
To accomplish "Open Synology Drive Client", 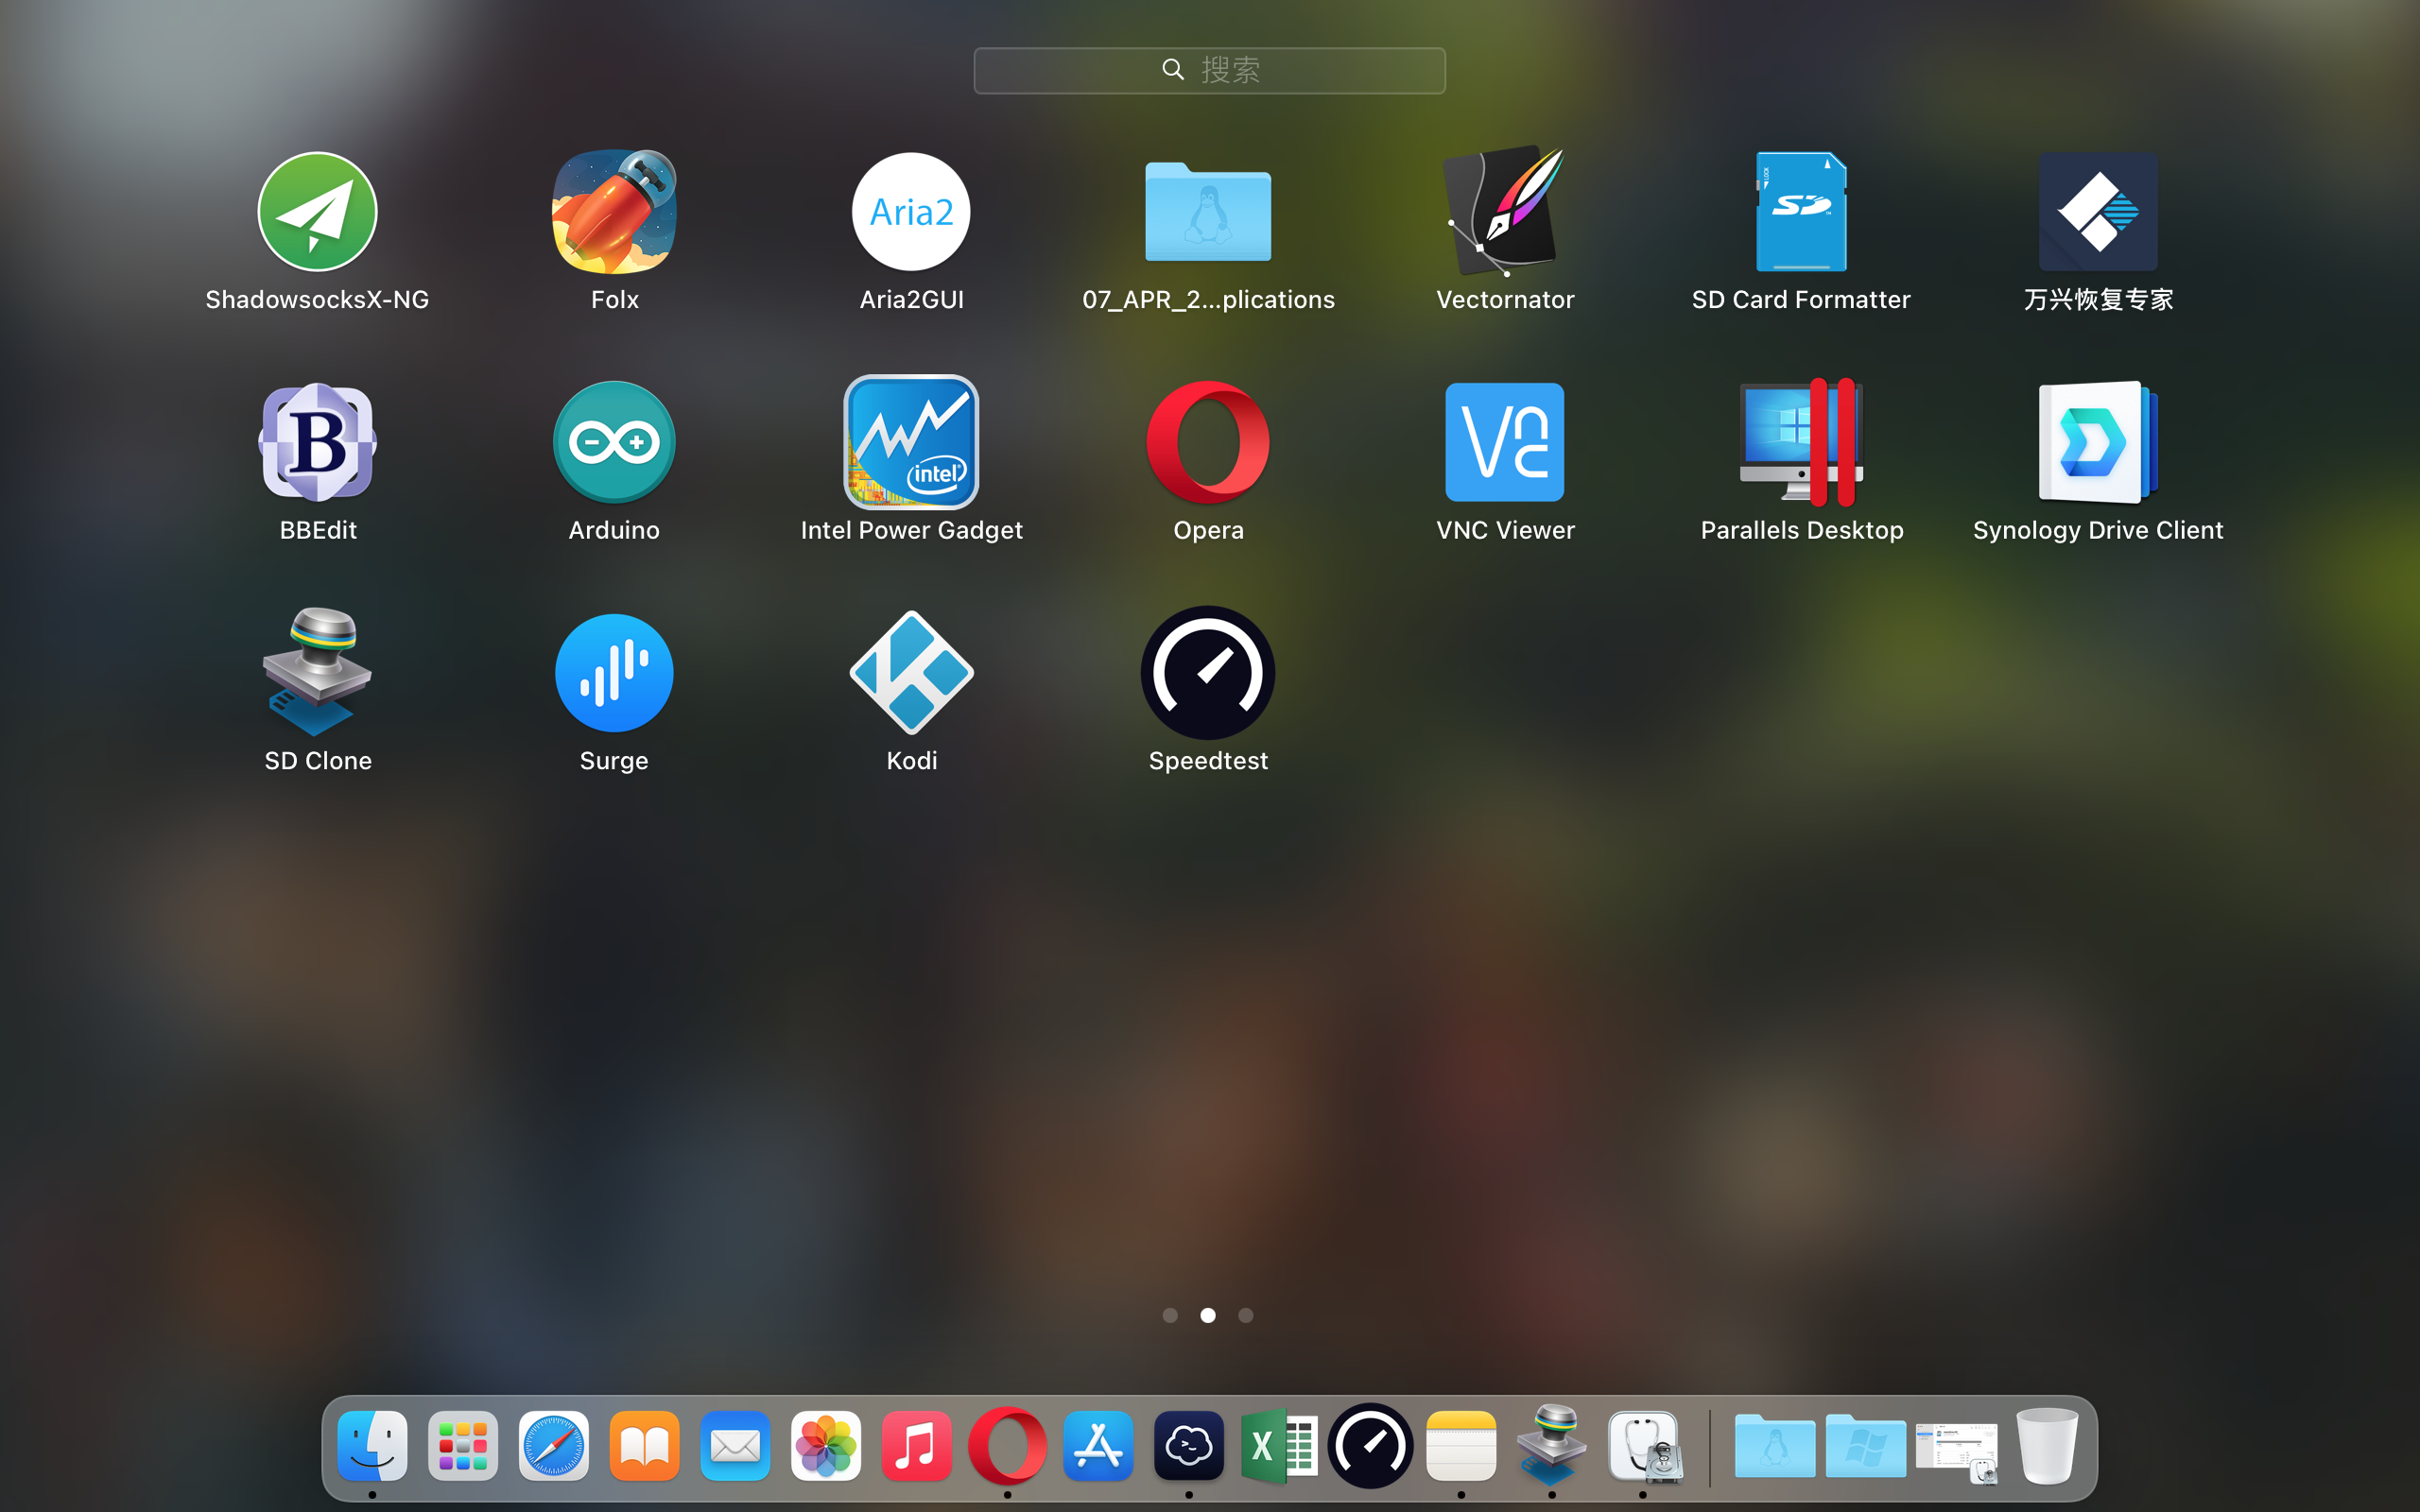I will coord(2098,442).
